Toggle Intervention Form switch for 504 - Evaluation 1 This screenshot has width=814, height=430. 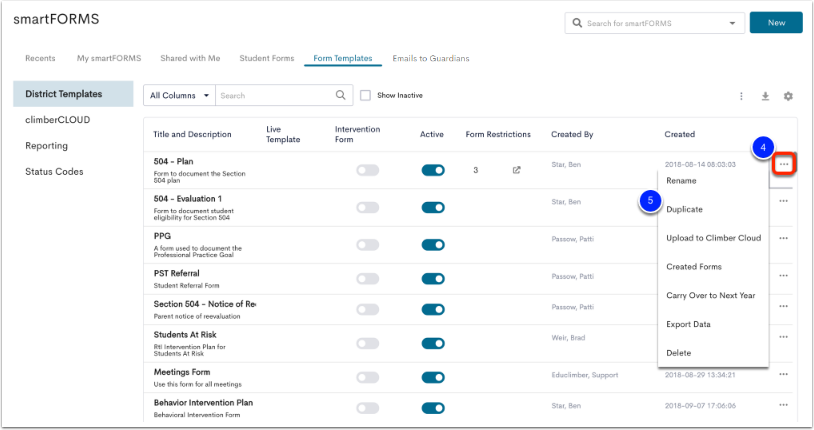368,207
